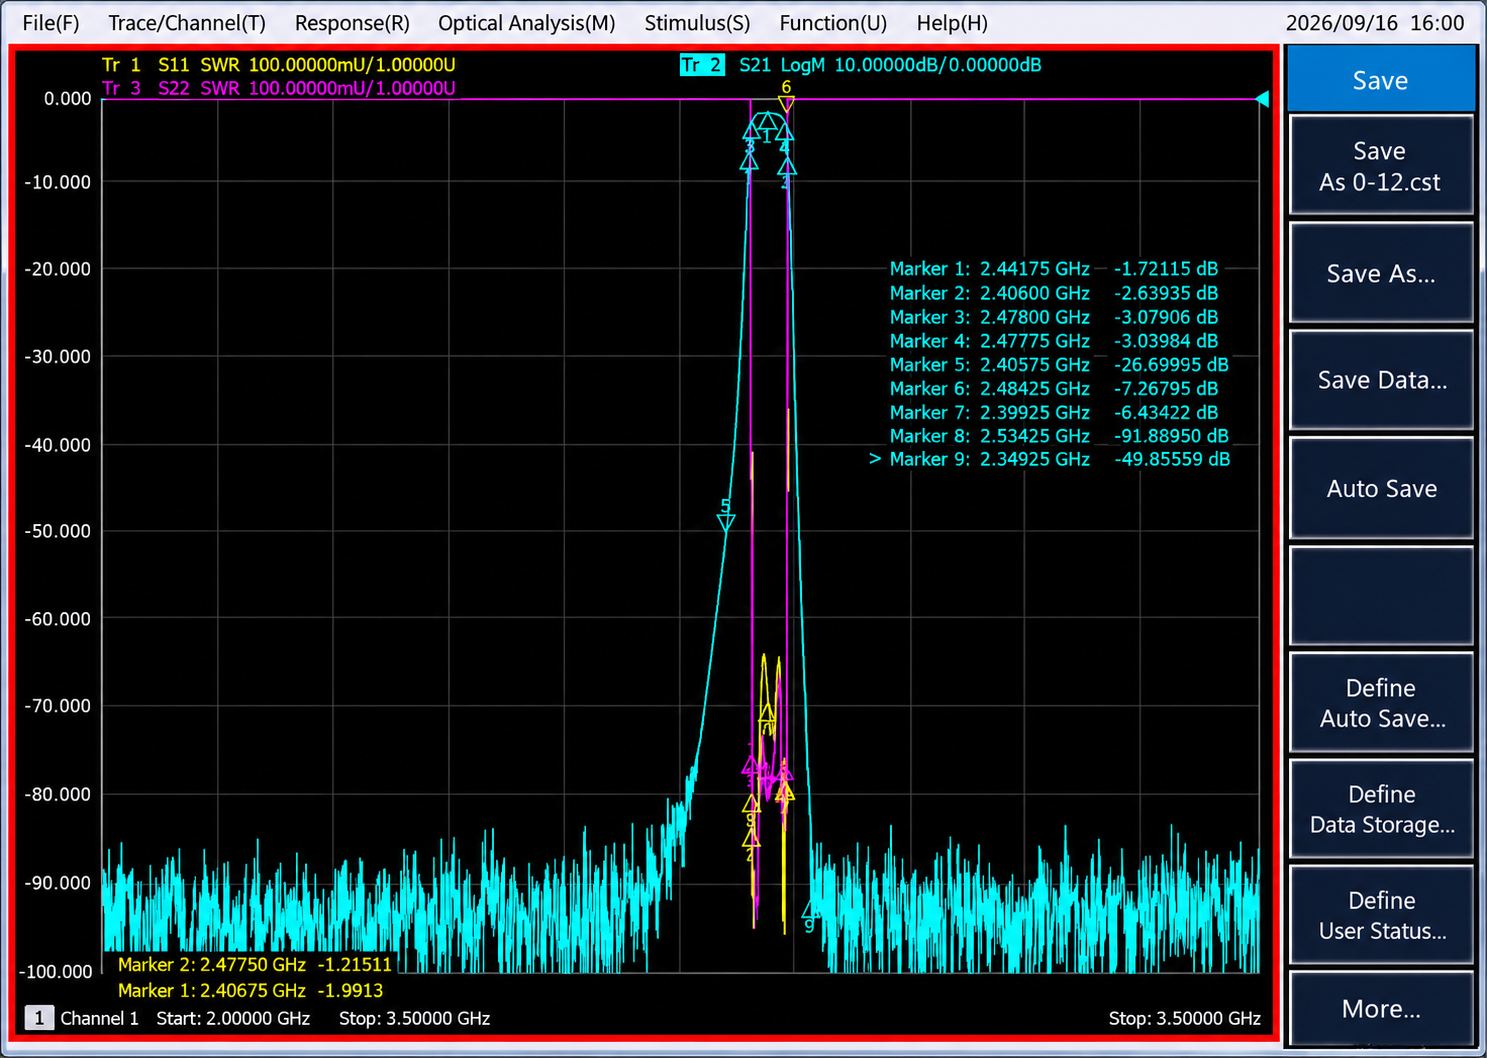
Task: Click Save As 0-12.cst softkey
Action: [1381, 166]
